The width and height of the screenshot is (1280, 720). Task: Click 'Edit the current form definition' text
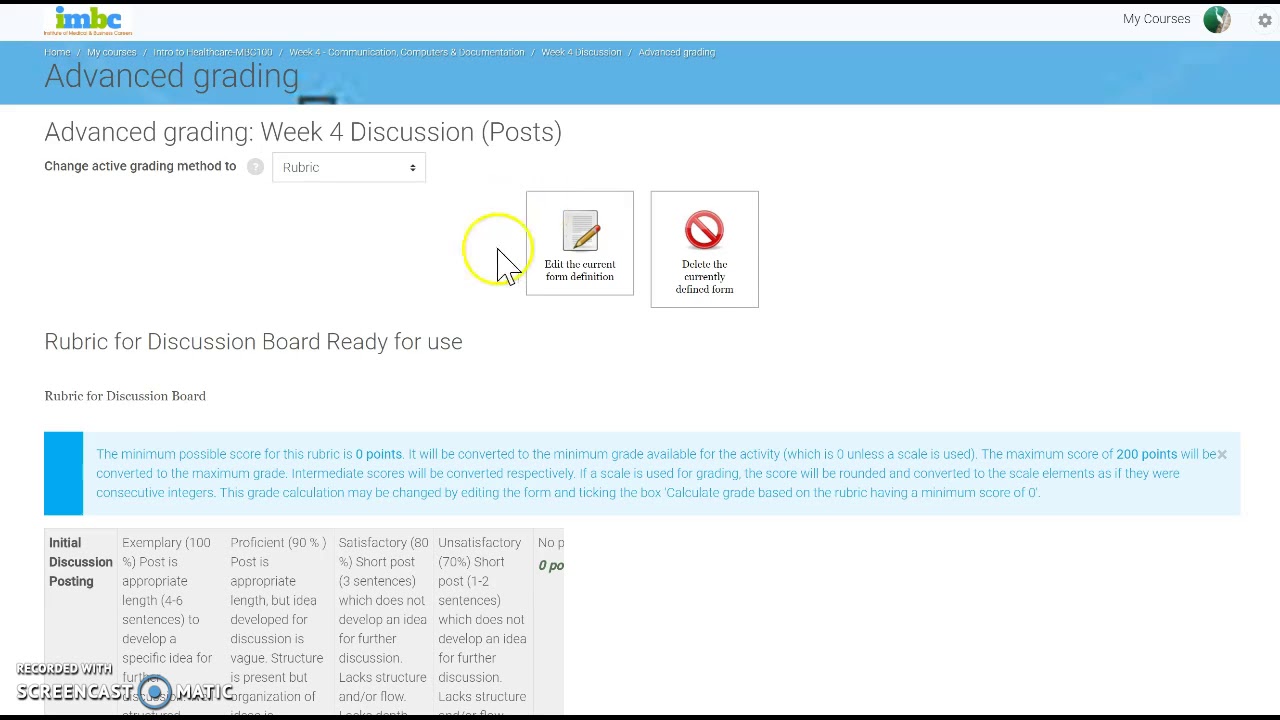[580, 270]
